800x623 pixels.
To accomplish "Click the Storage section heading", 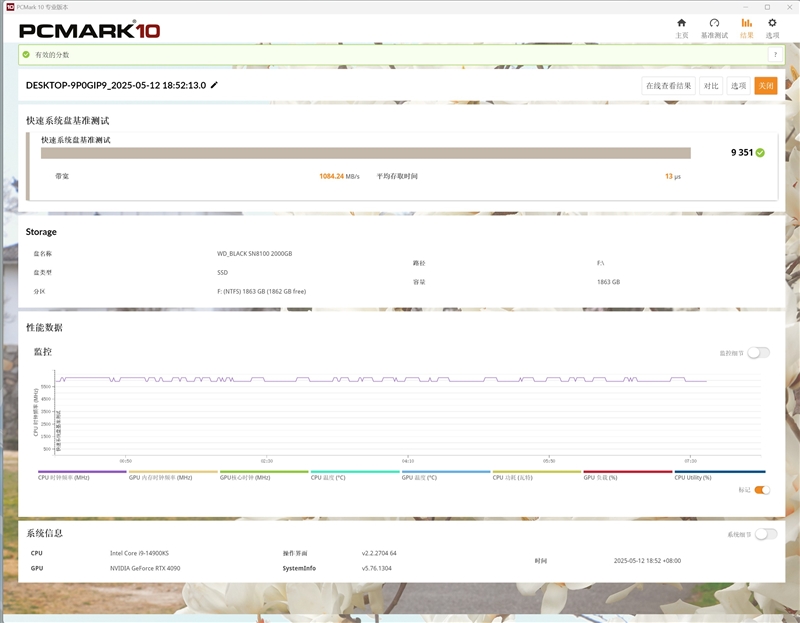I will pyautogui.click(x=41, y=232).
